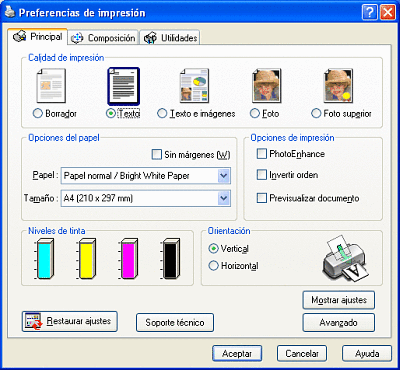400x370 pixels.
Task: Click the Texto quality page icon
Action: point(124,86)
